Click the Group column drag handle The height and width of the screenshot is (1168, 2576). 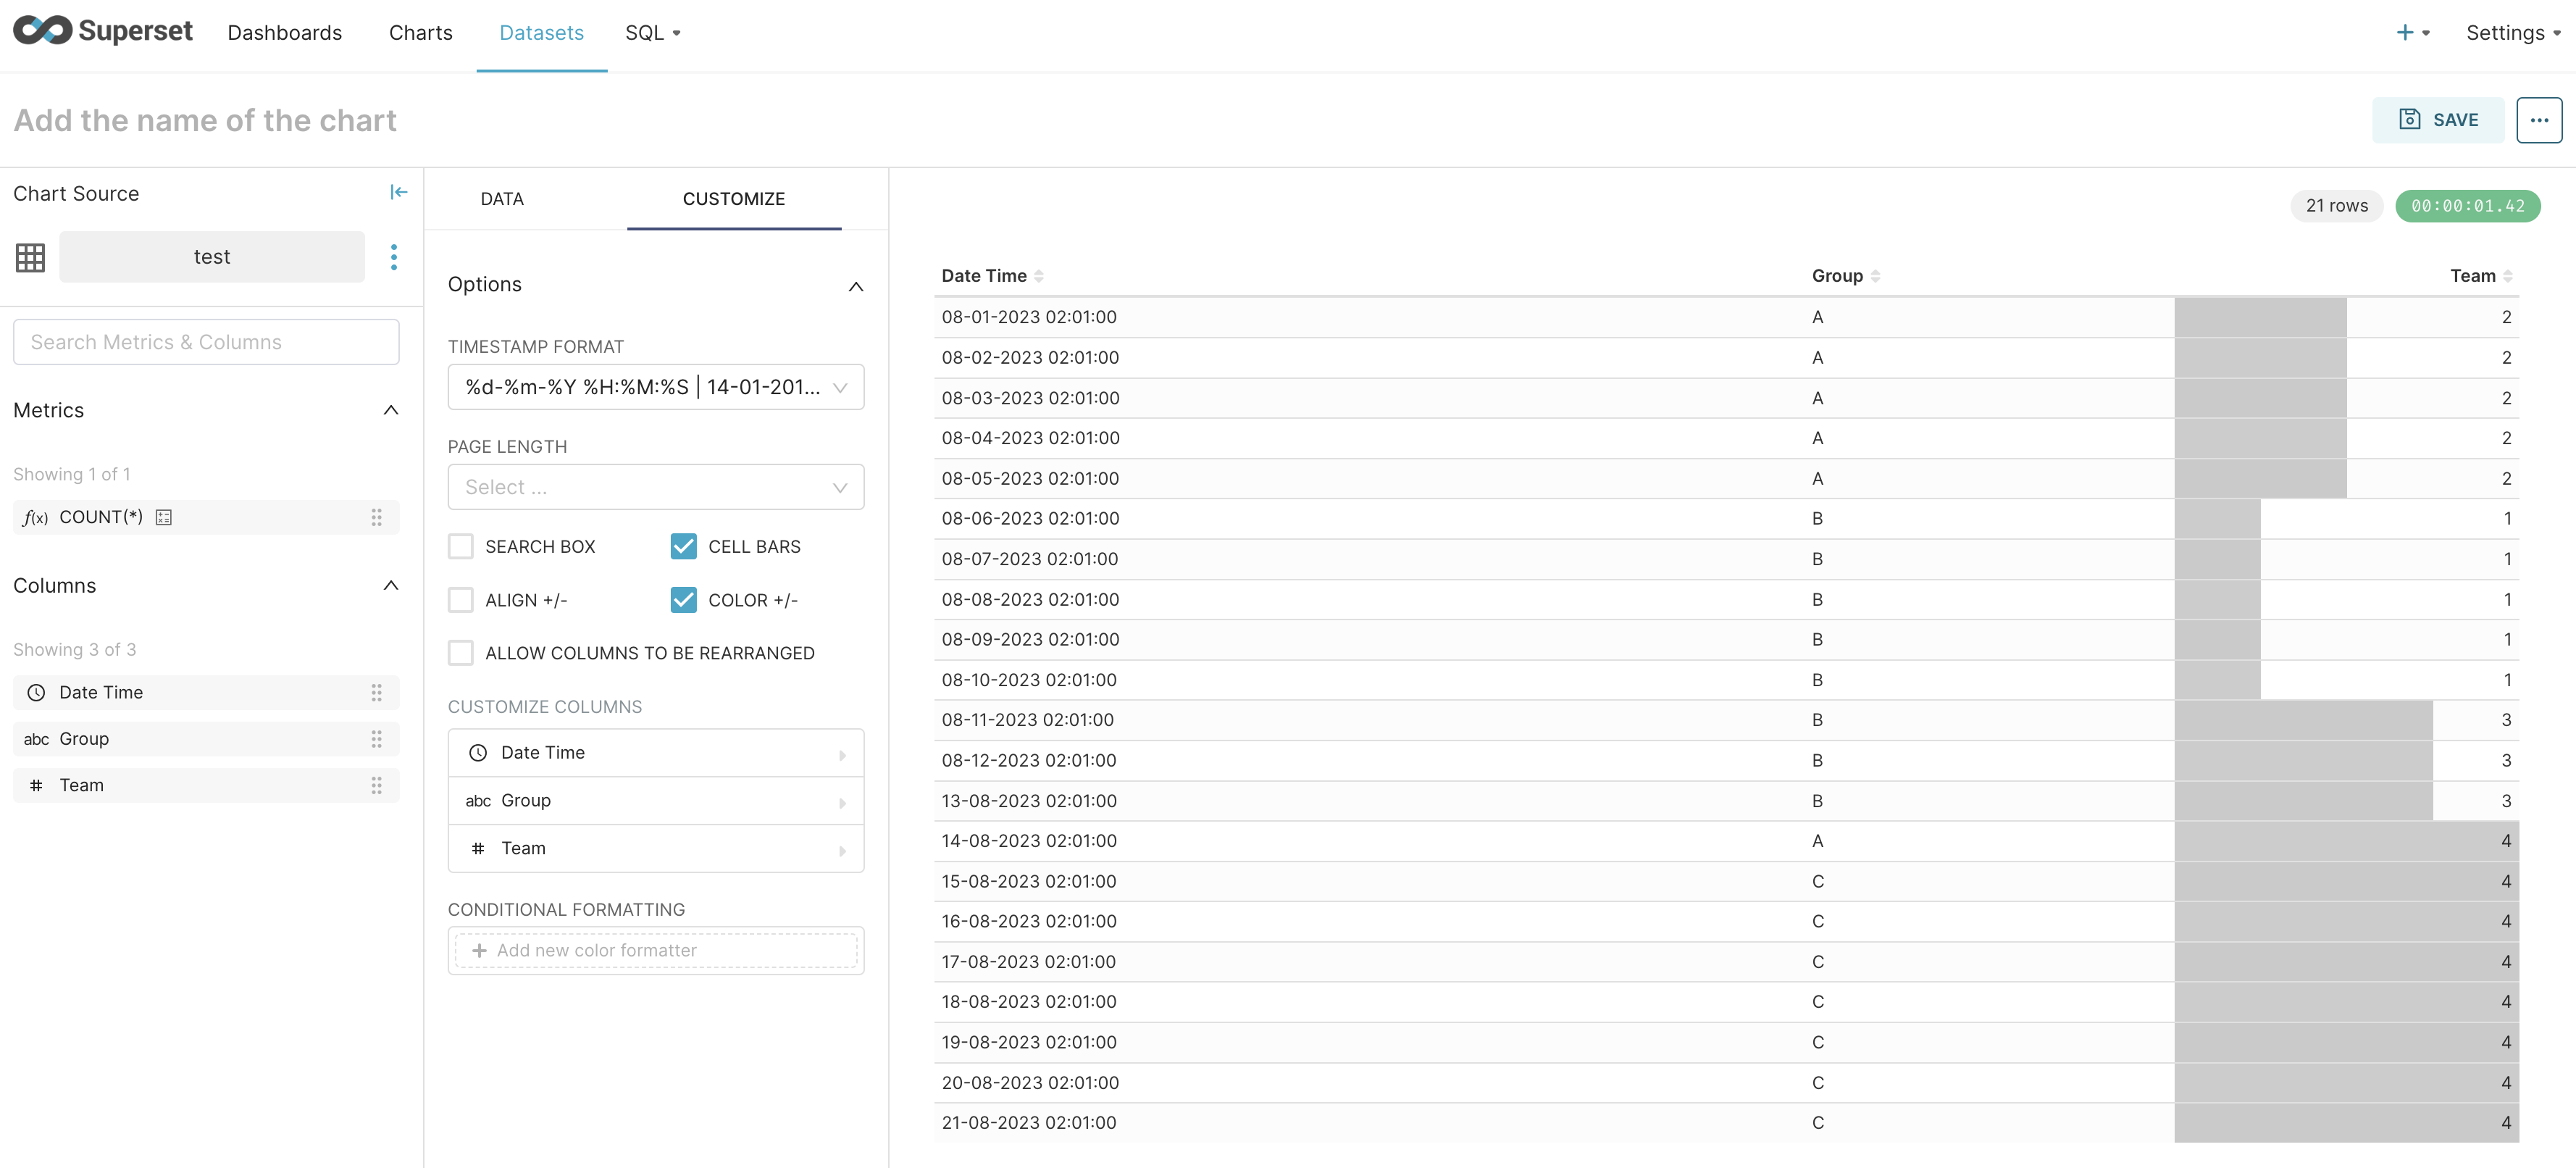pos(377,739)
